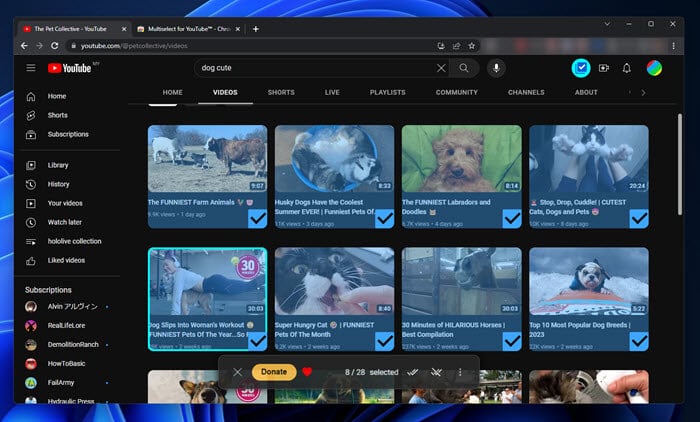
Task: Click the search magnifier button
Action: (x=464, y=68)
